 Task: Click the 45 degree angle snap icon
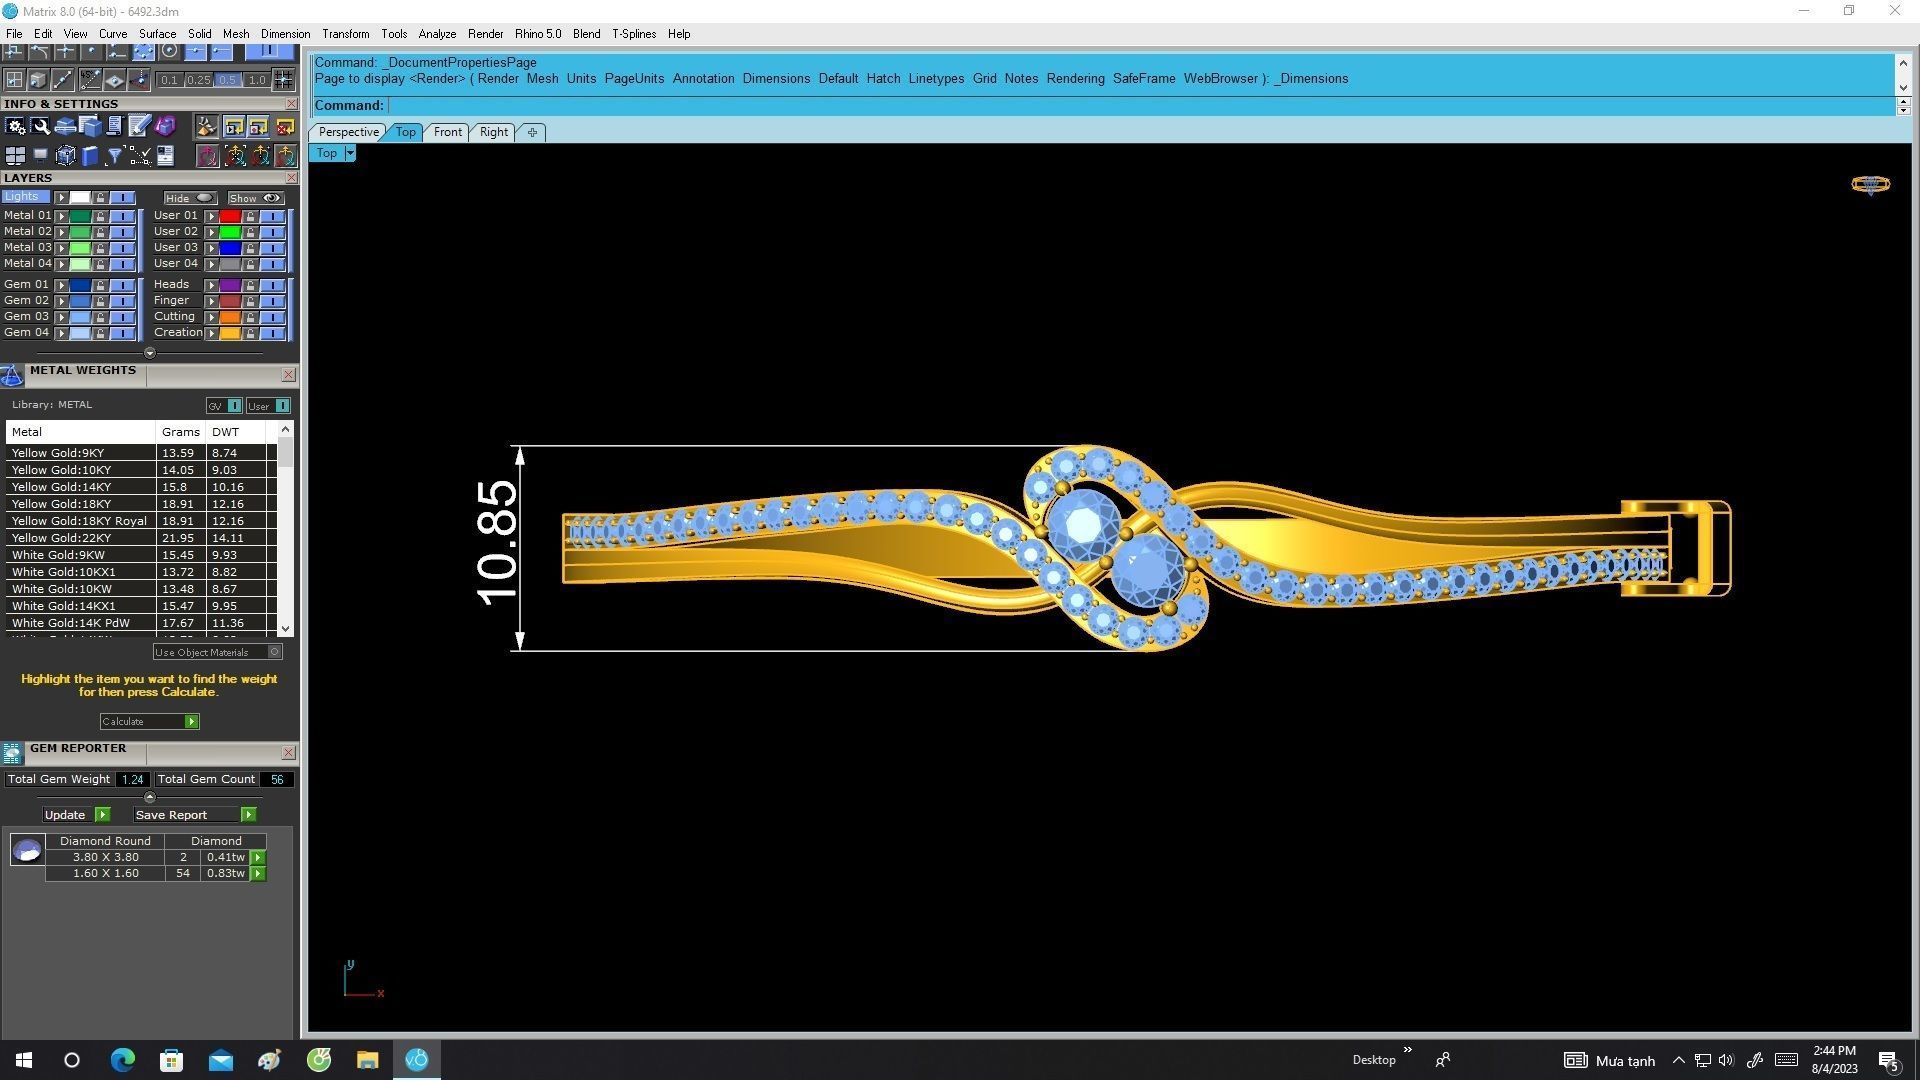(91, 80)
